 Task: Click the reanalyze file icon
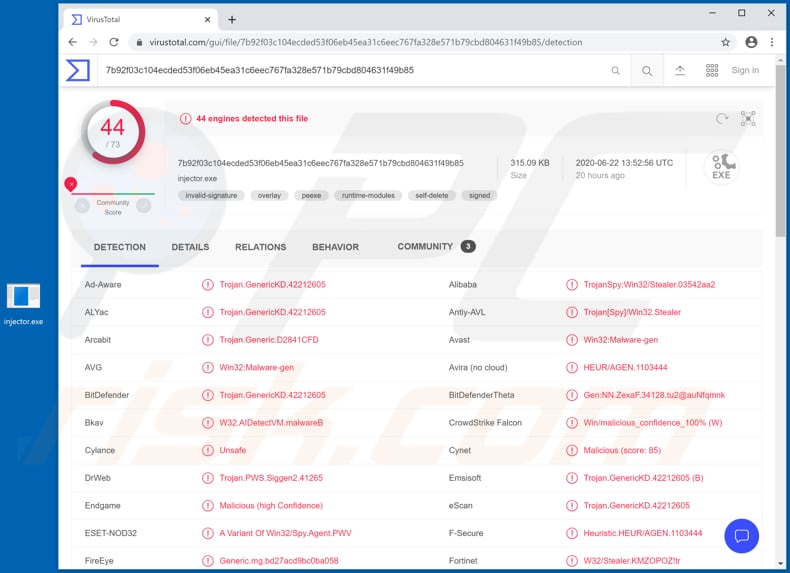click(722, 119)
